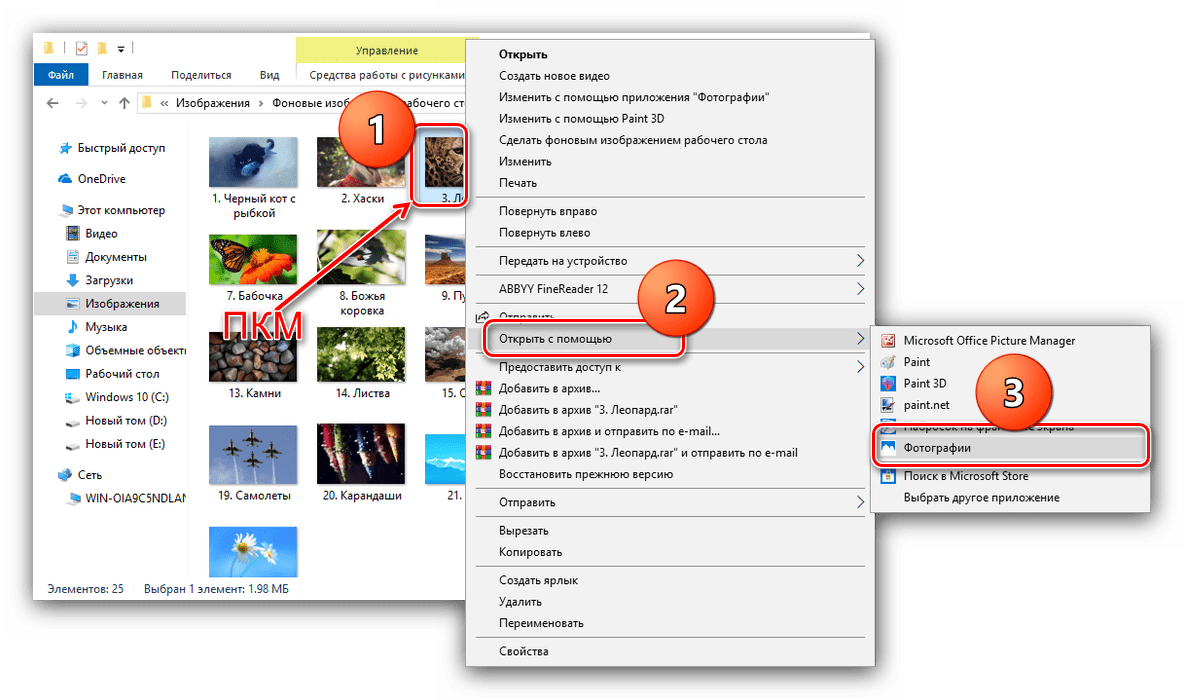Expand the lower Отправить submenu
Image resolution: width=1184 pixels, height=700 pixels.
[860, 502]
